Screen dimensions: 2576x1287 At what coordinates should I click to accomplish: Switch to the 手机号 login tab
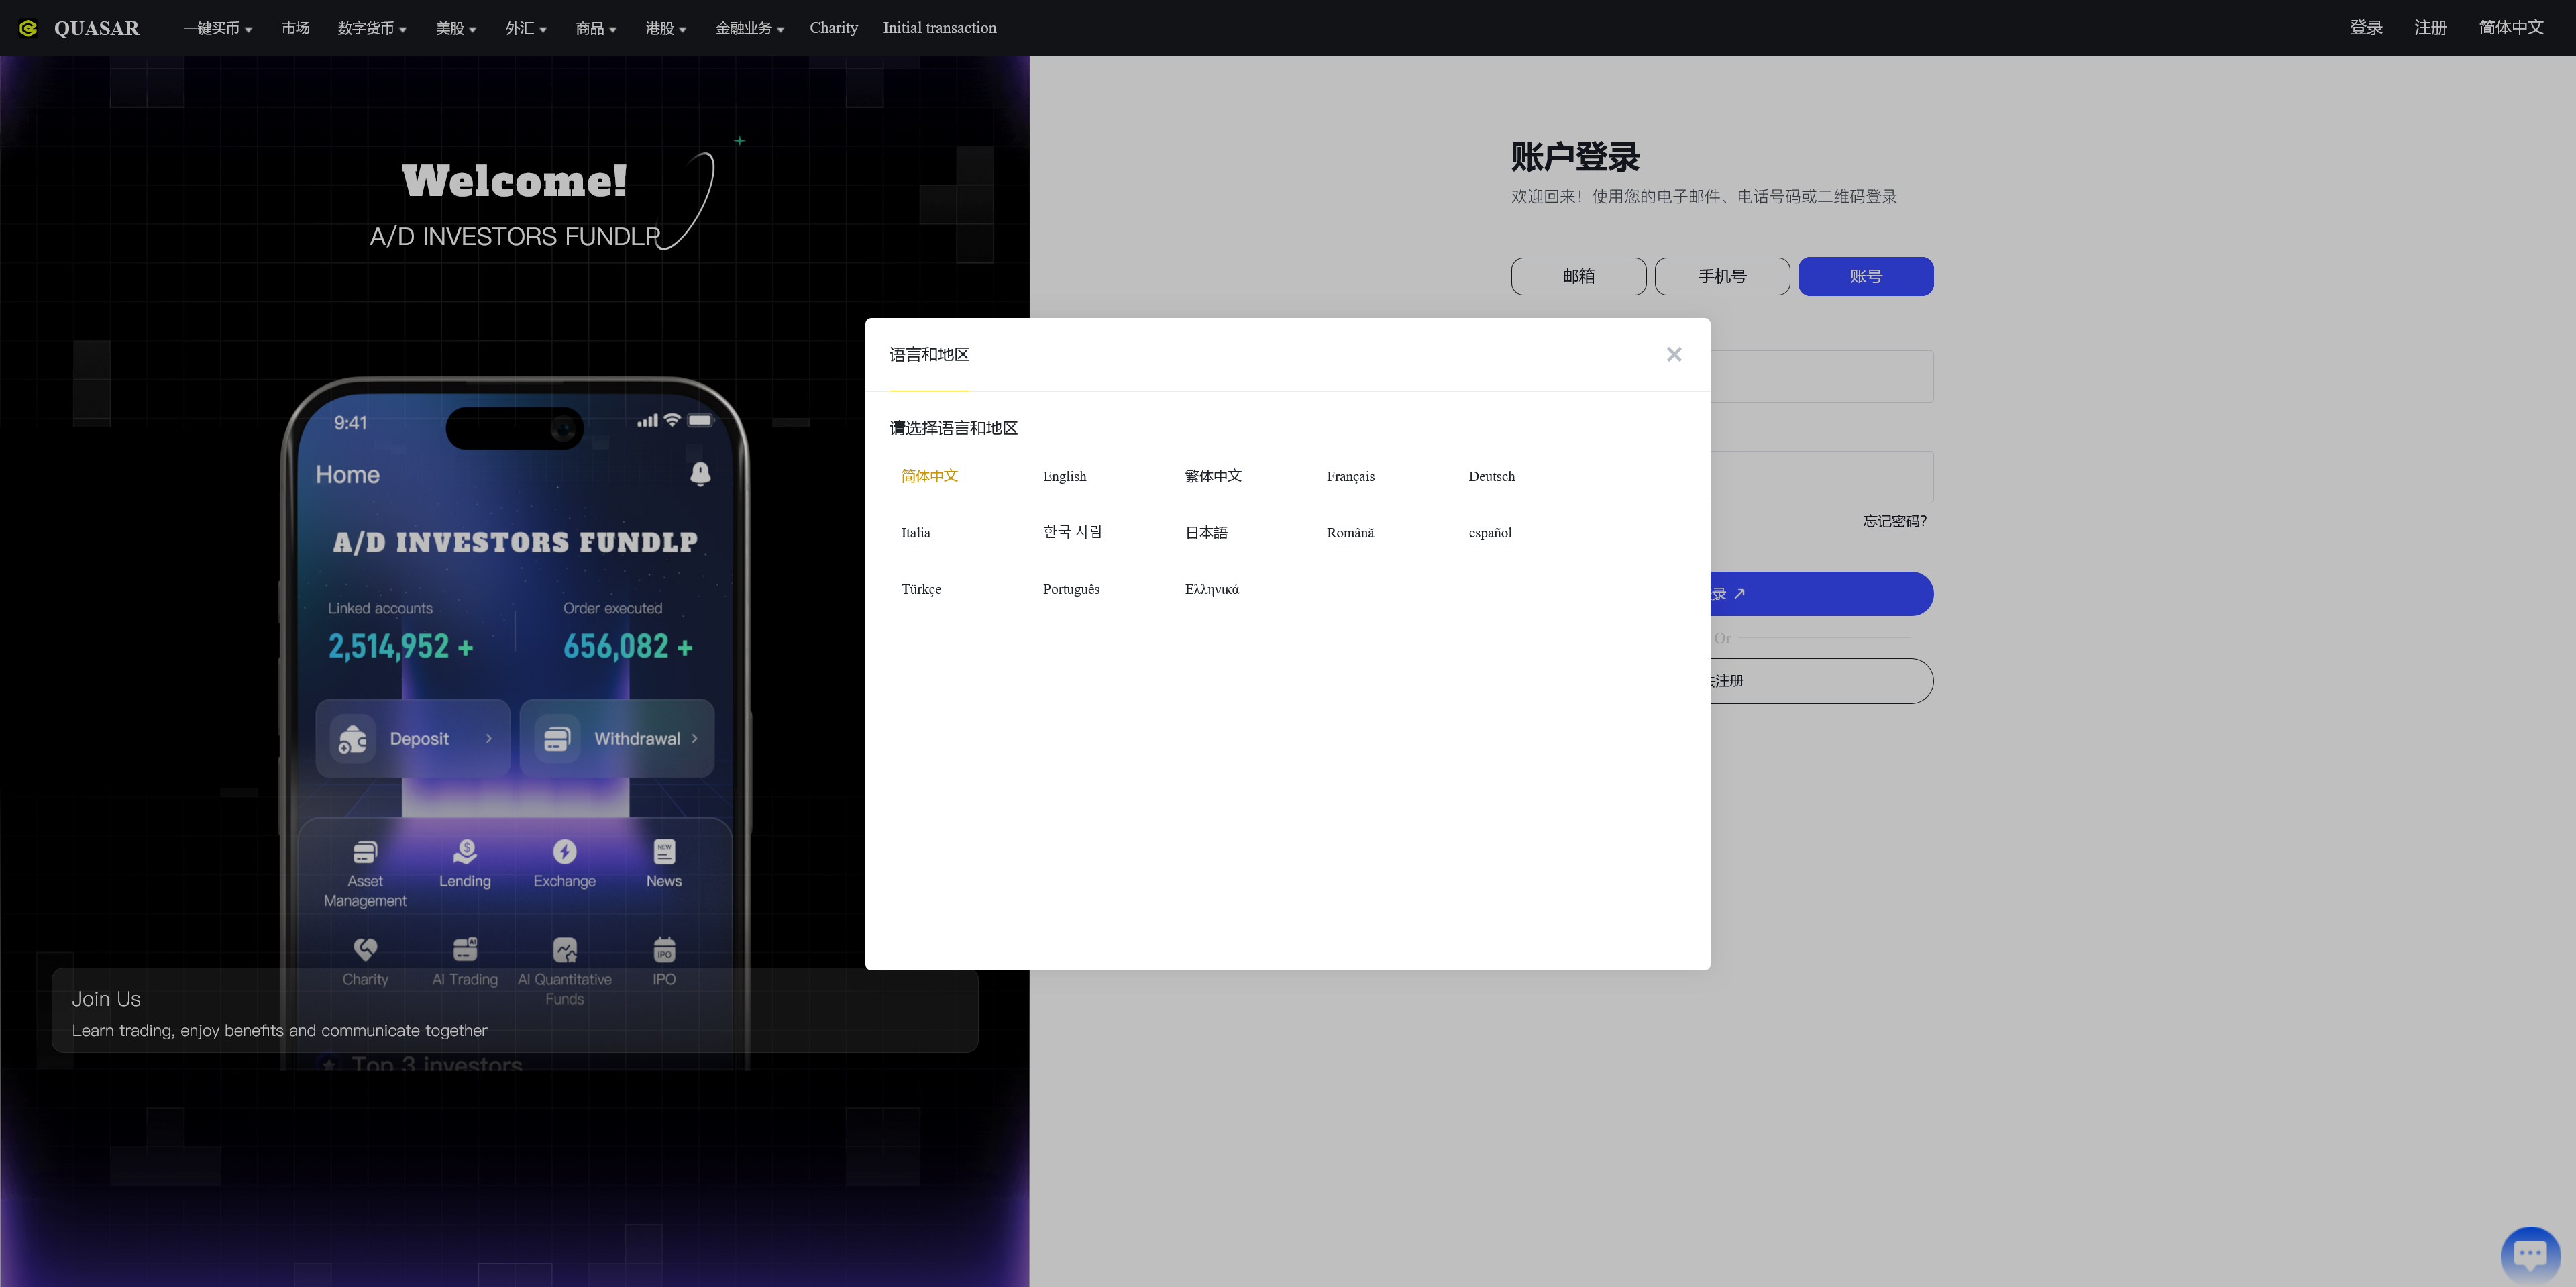1722,276
